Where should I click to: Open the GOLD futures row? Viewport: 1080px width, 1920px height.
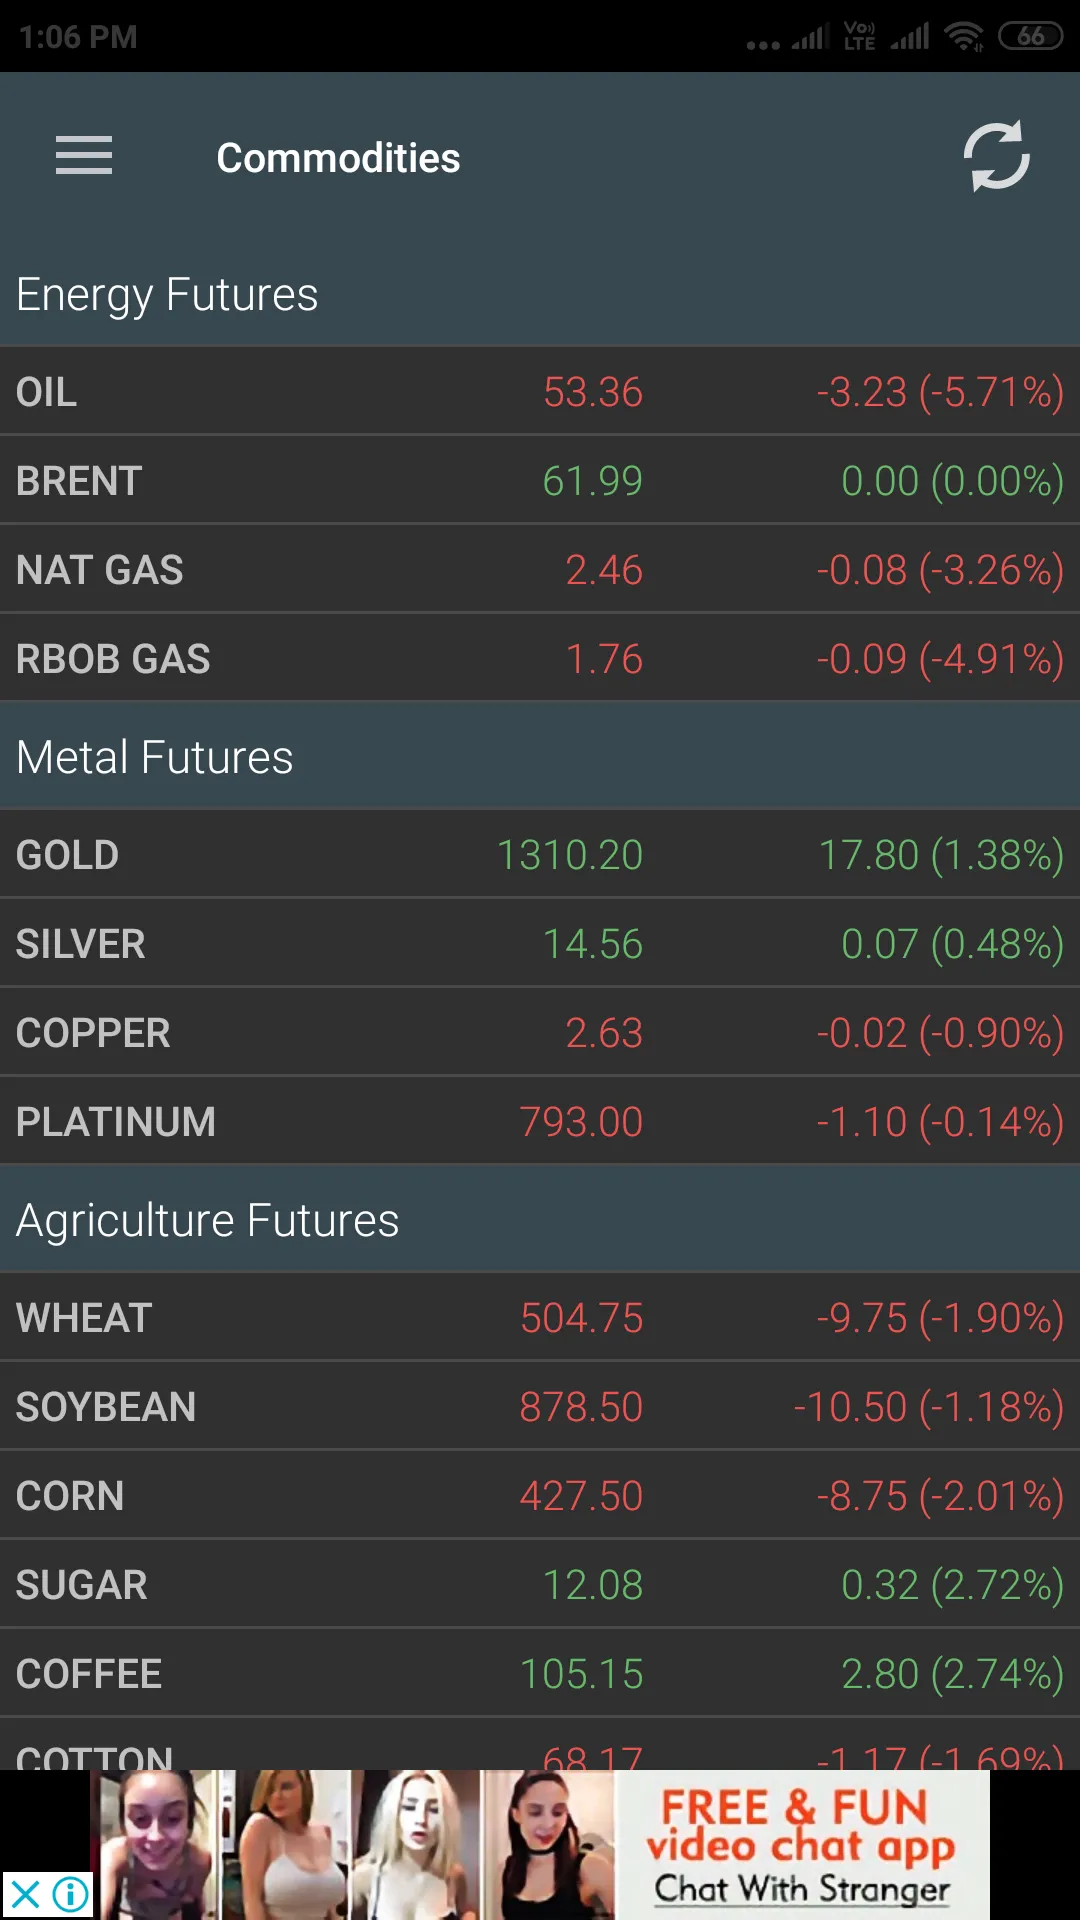pyautogui.click(x=540, y=854)
